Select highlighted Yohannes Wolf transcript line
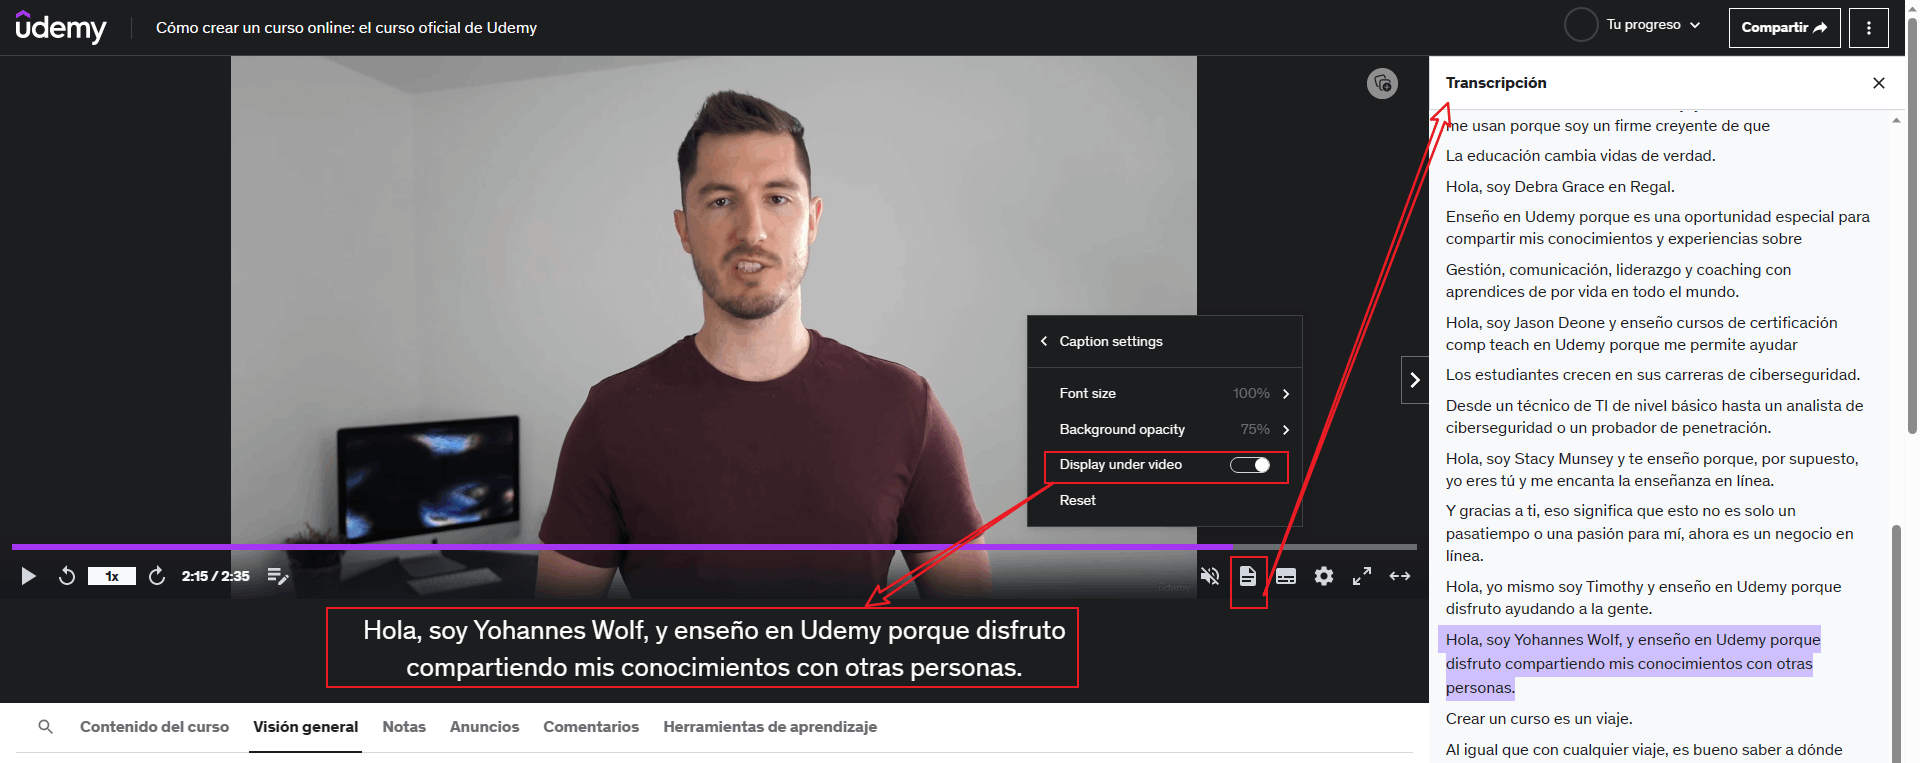The image size is (1920, 763). point(1630,663)
